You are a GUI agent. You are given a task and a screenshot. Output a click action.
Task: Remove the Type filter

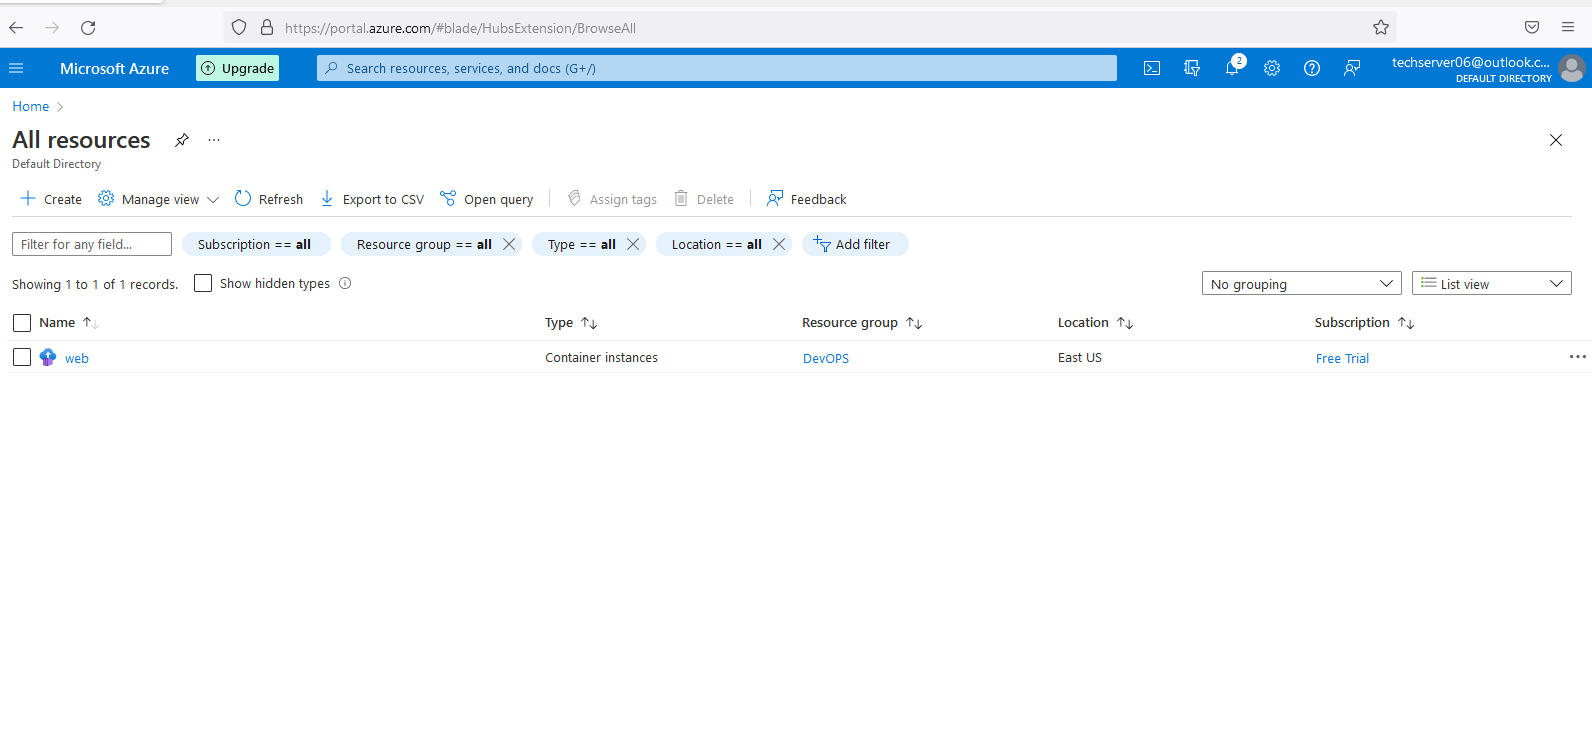tap(633, 244)
